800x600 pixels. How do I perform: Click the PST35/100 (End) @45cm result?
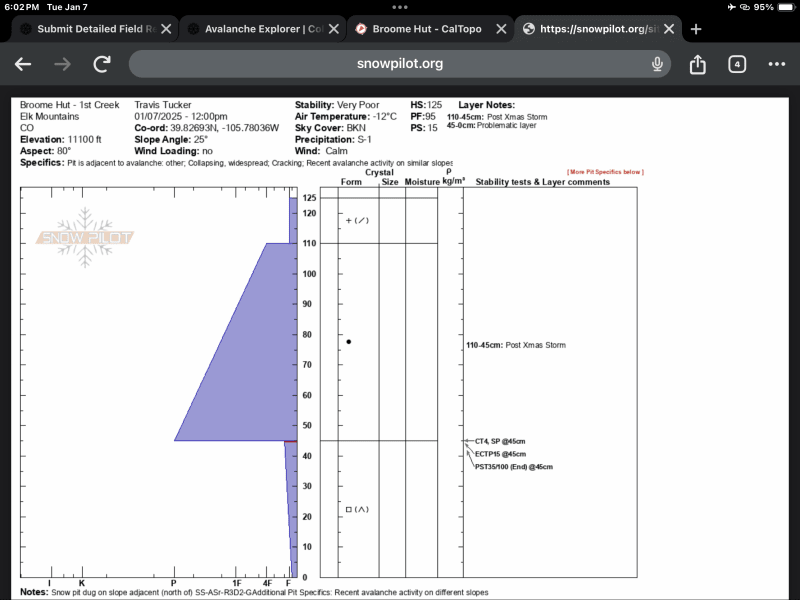click(x=514, y=467)
